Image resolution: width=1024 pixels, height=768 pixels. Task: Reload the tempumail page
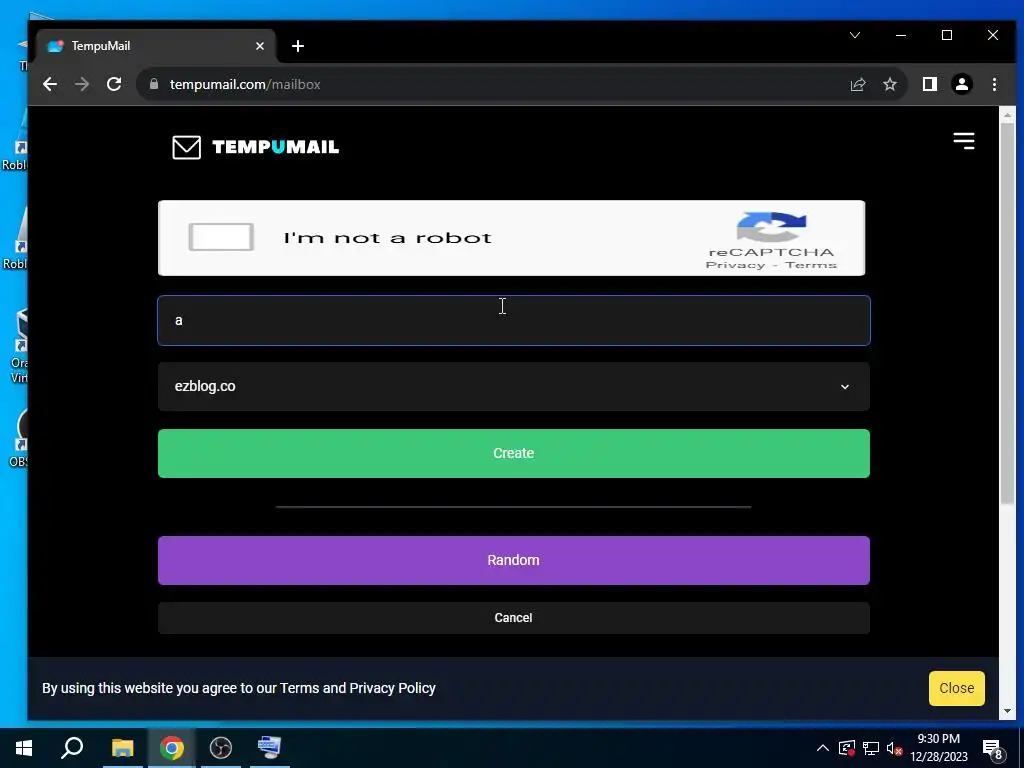pyautogui.click(x=114, y=84)
